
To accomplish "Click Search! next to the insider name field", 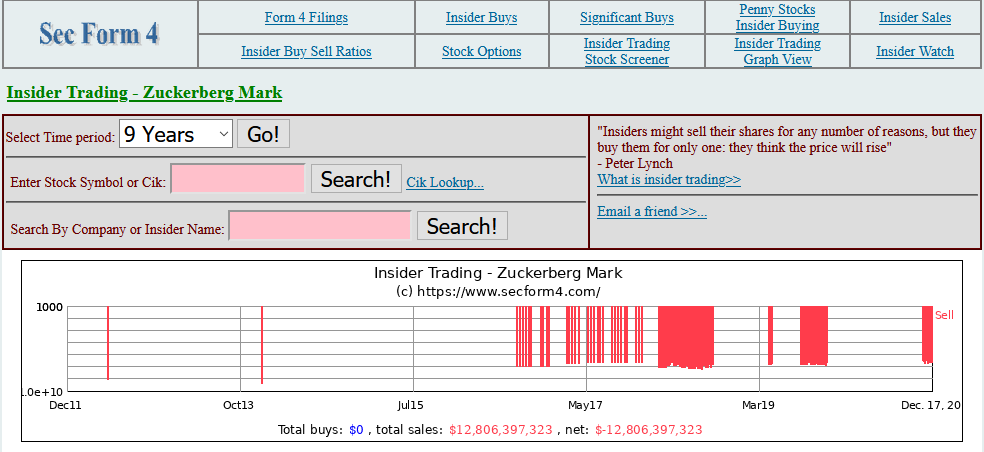I will tap(462, 226).
